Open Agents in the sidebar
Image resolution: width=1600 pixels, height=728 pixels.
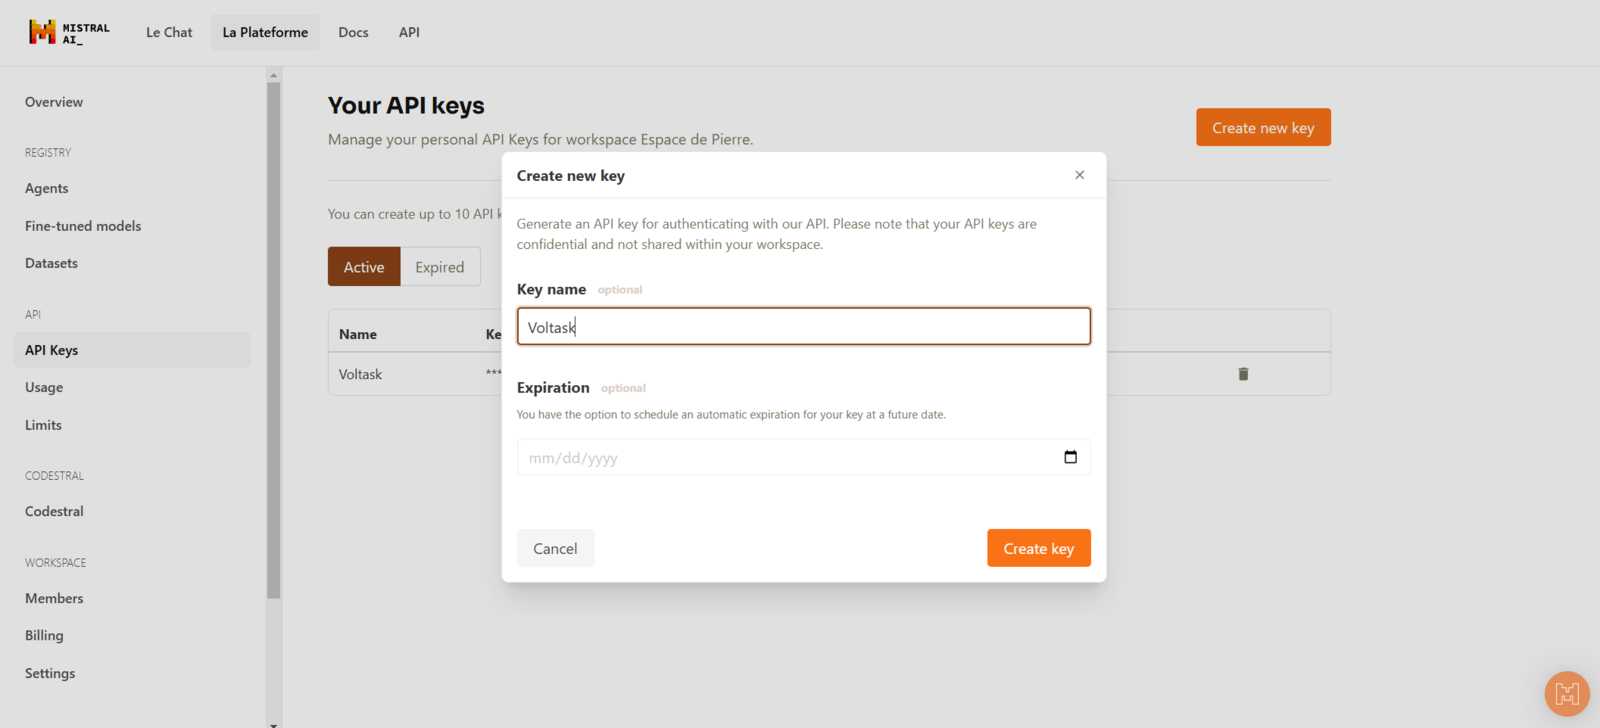tap(47, 188)
